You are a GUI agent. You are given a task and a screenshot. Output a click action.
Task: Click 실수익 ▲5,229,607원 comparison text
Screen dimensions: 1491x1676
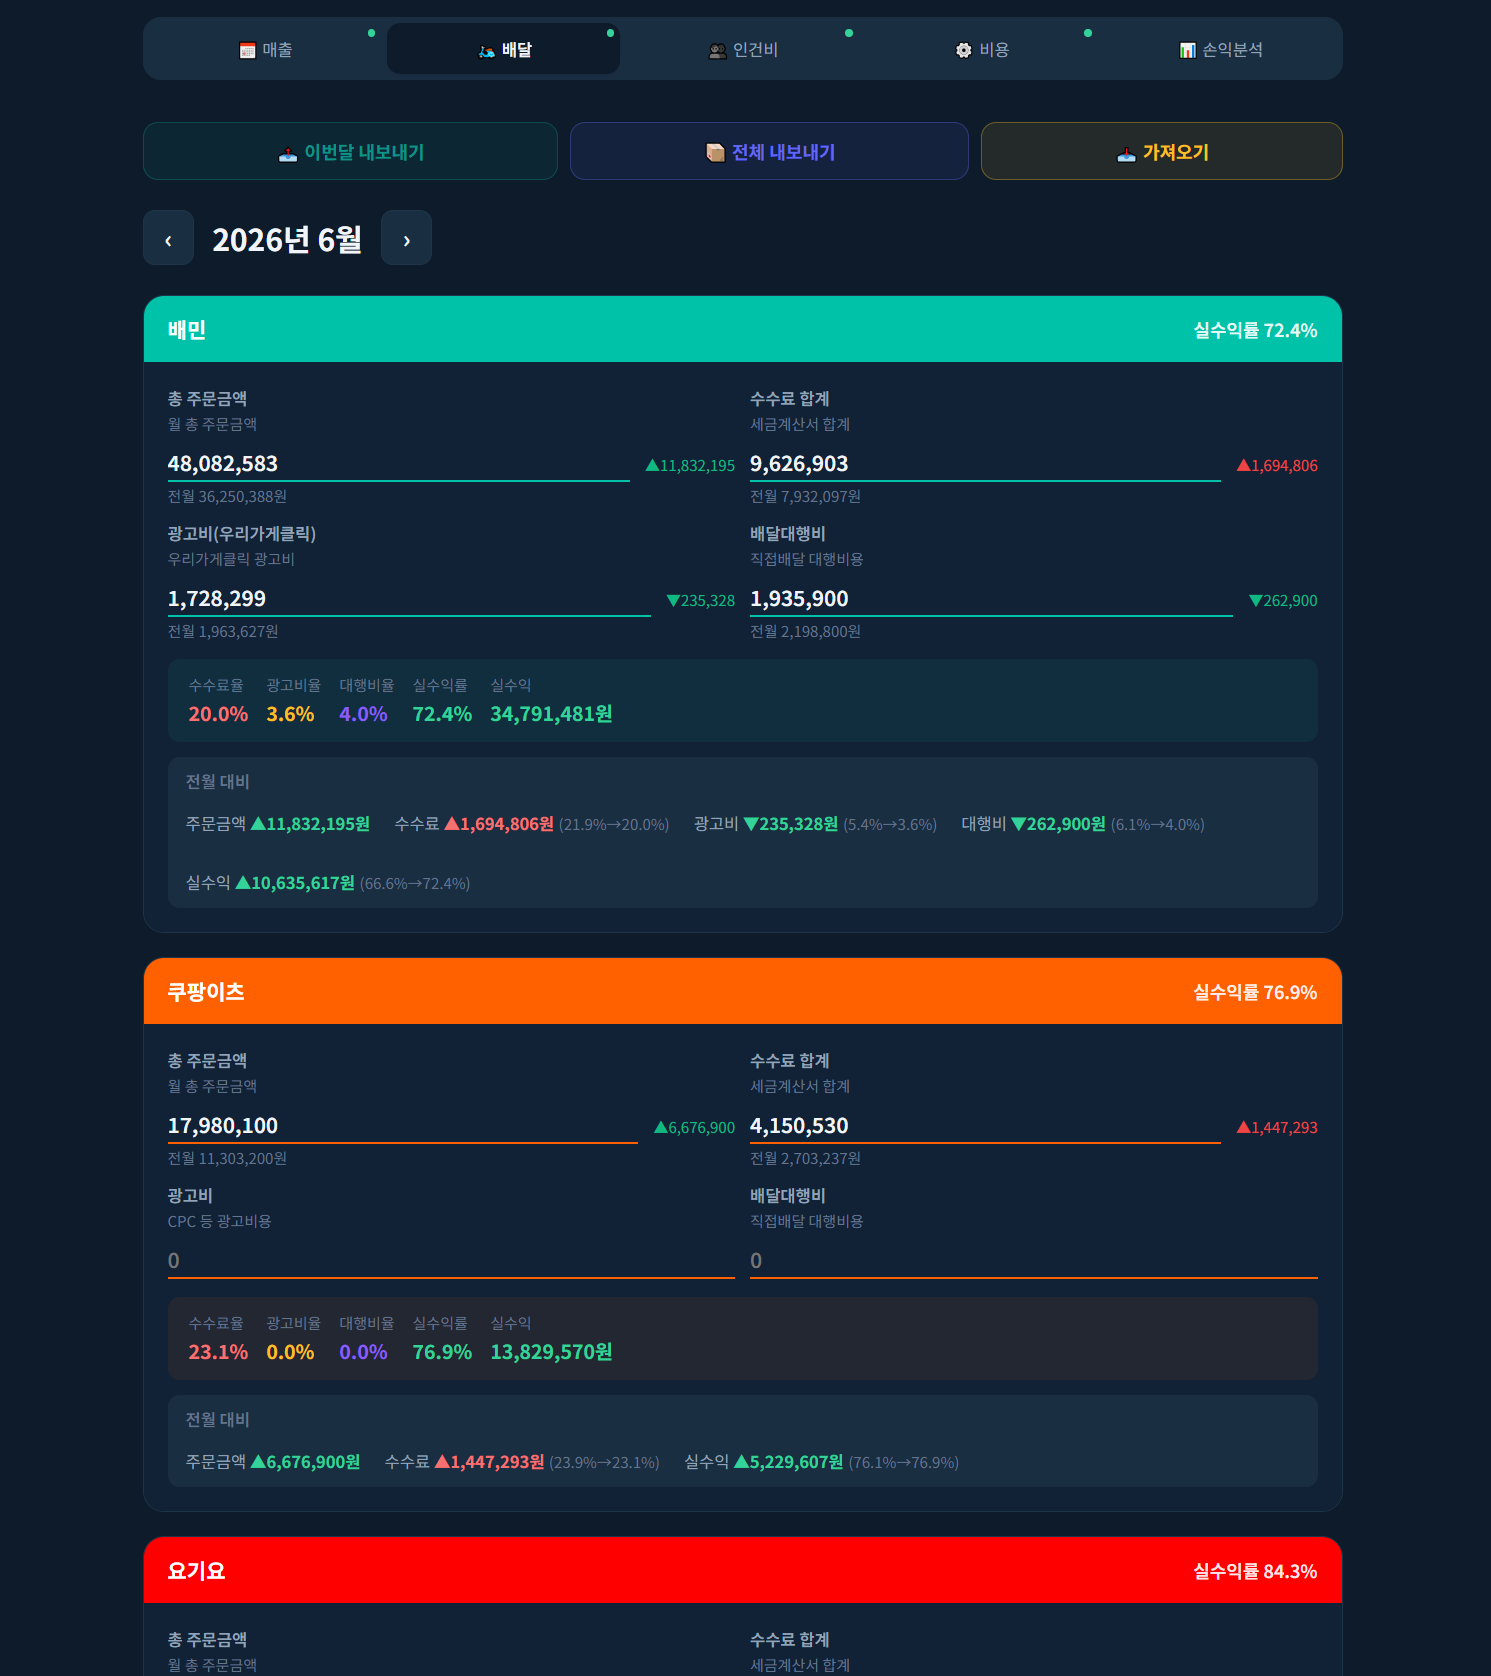[x=822, y=1462]
